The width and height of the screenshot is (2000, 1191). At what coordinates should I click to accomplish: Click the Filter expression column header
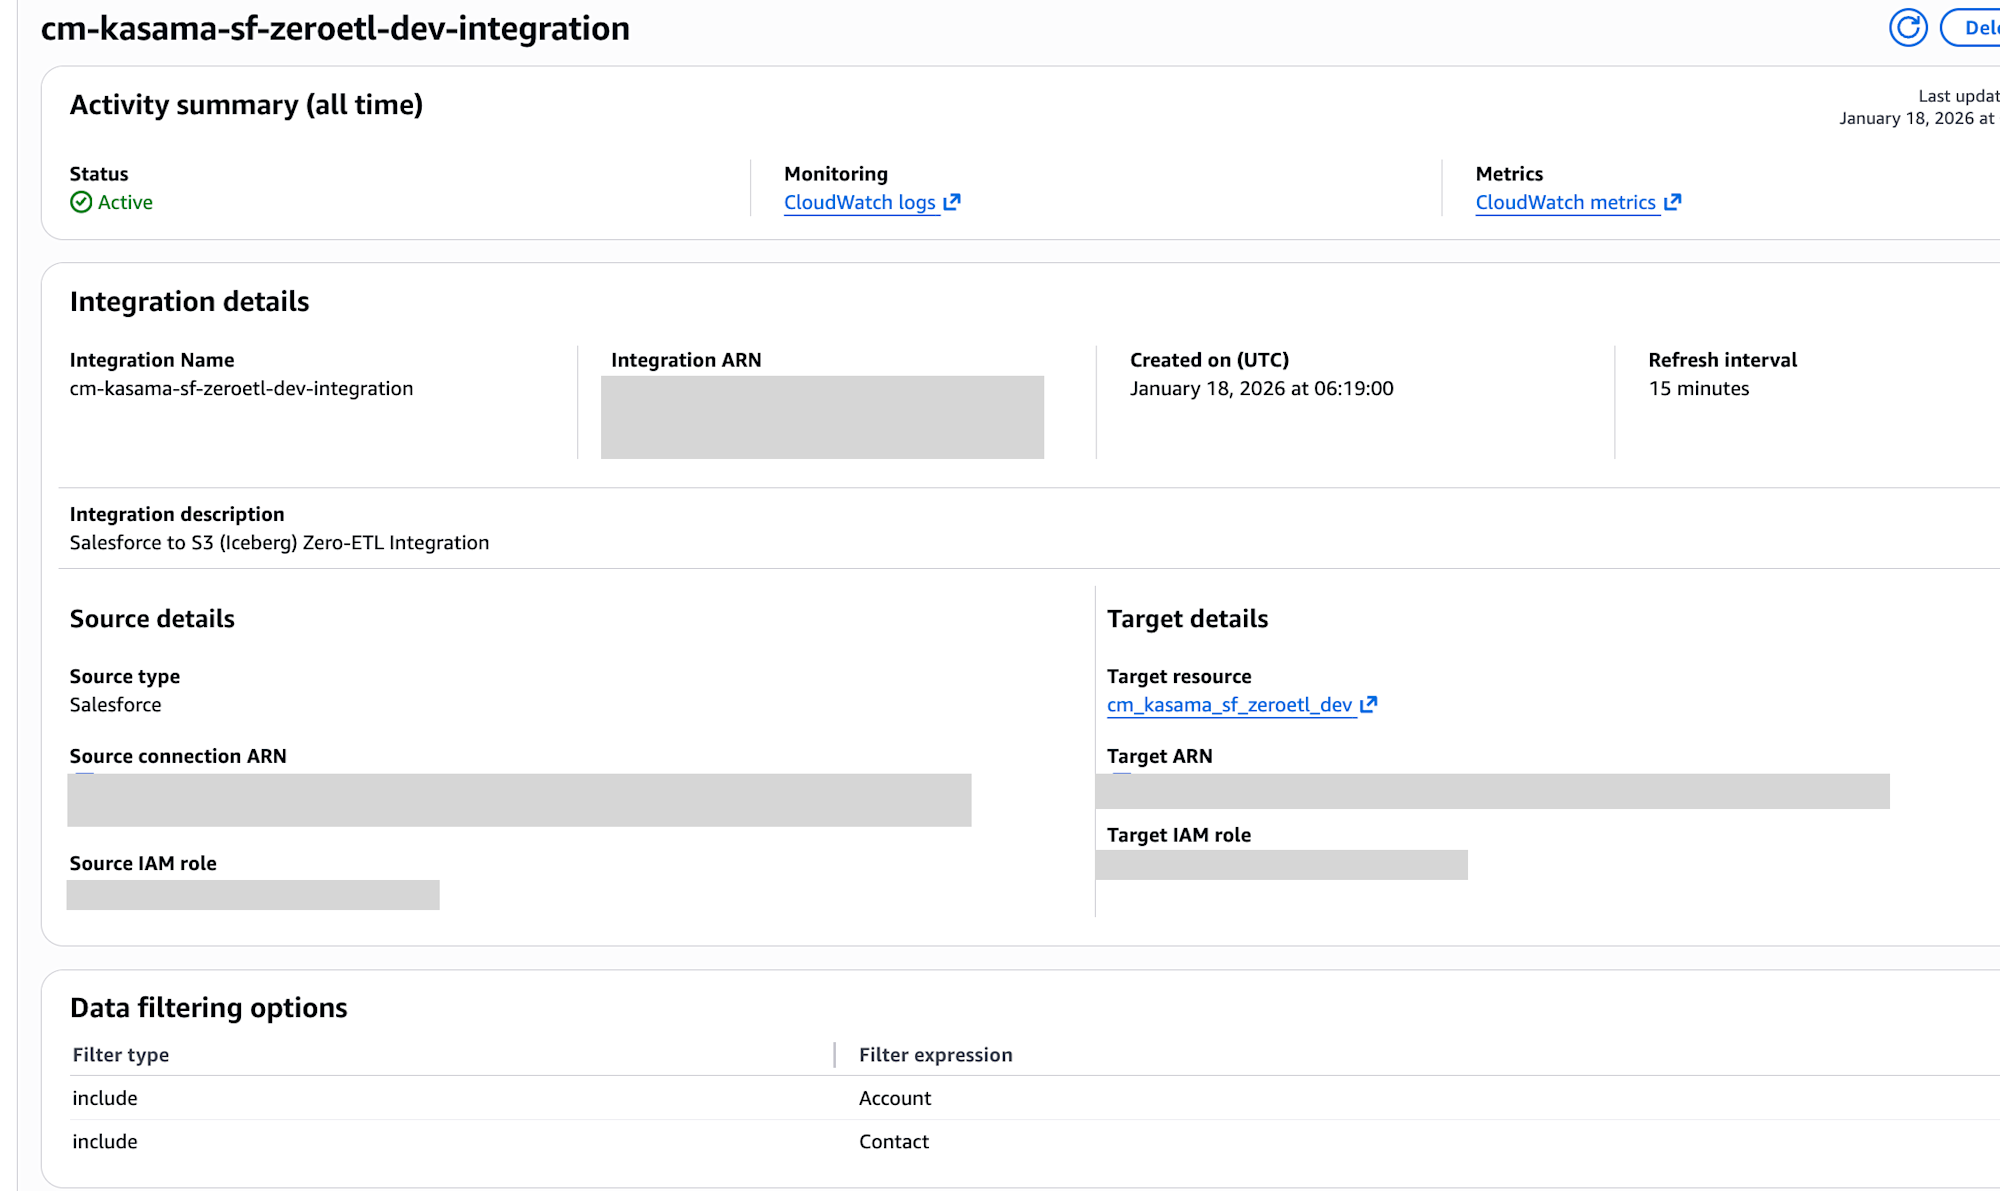pos(936,1054)
